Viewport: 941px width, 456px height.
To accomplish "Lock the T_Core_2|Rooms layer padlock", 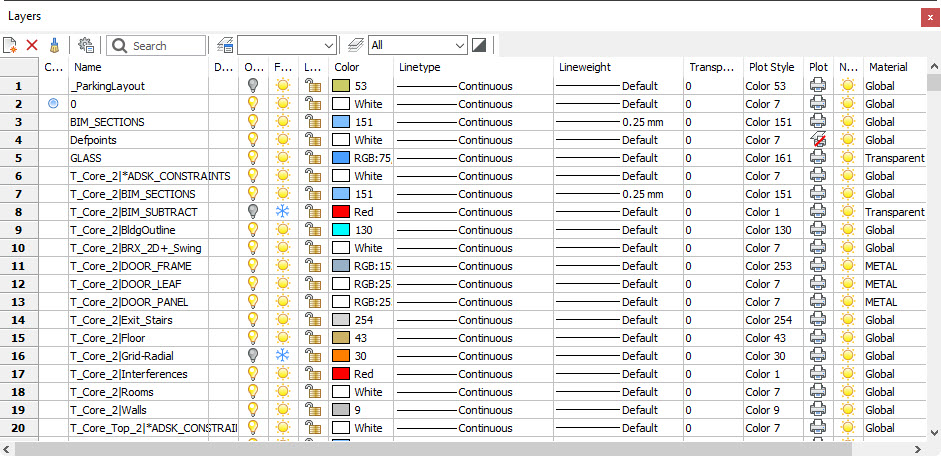I will (313, 392).
